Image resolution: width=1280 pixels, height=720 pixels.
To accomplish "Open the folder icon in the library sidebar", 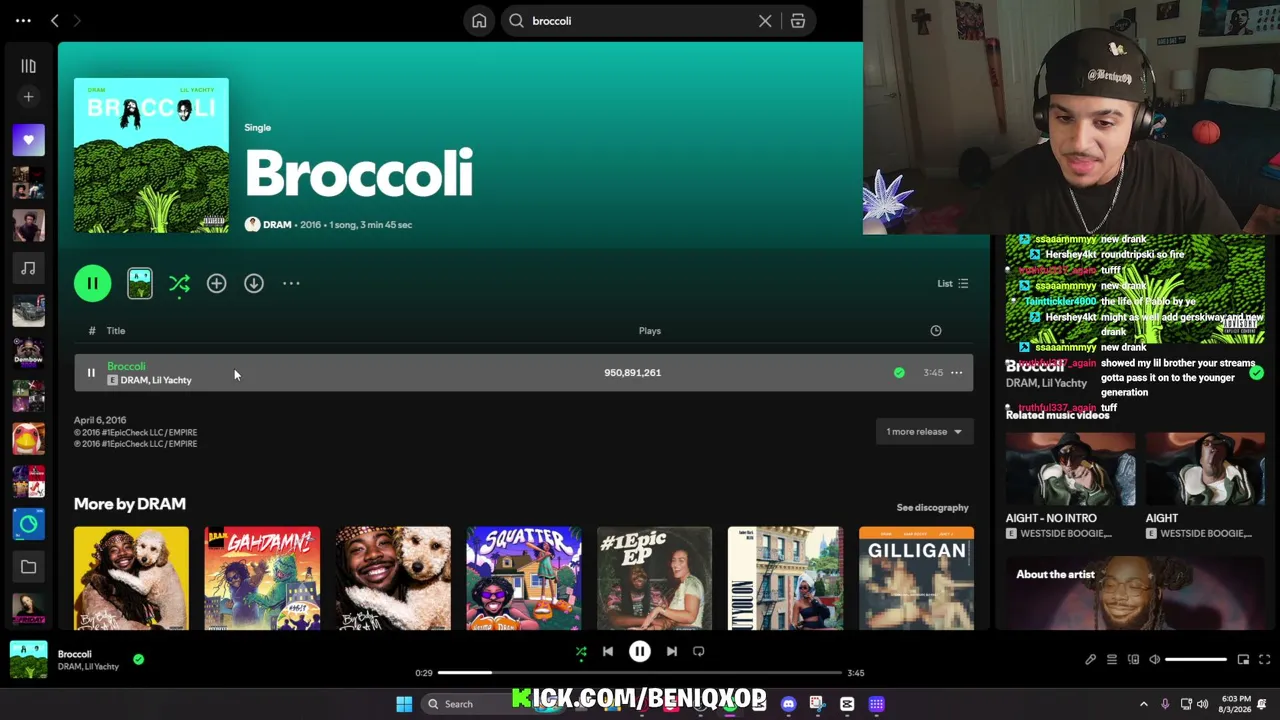I will pyautogui.click(x=28, y=567).
